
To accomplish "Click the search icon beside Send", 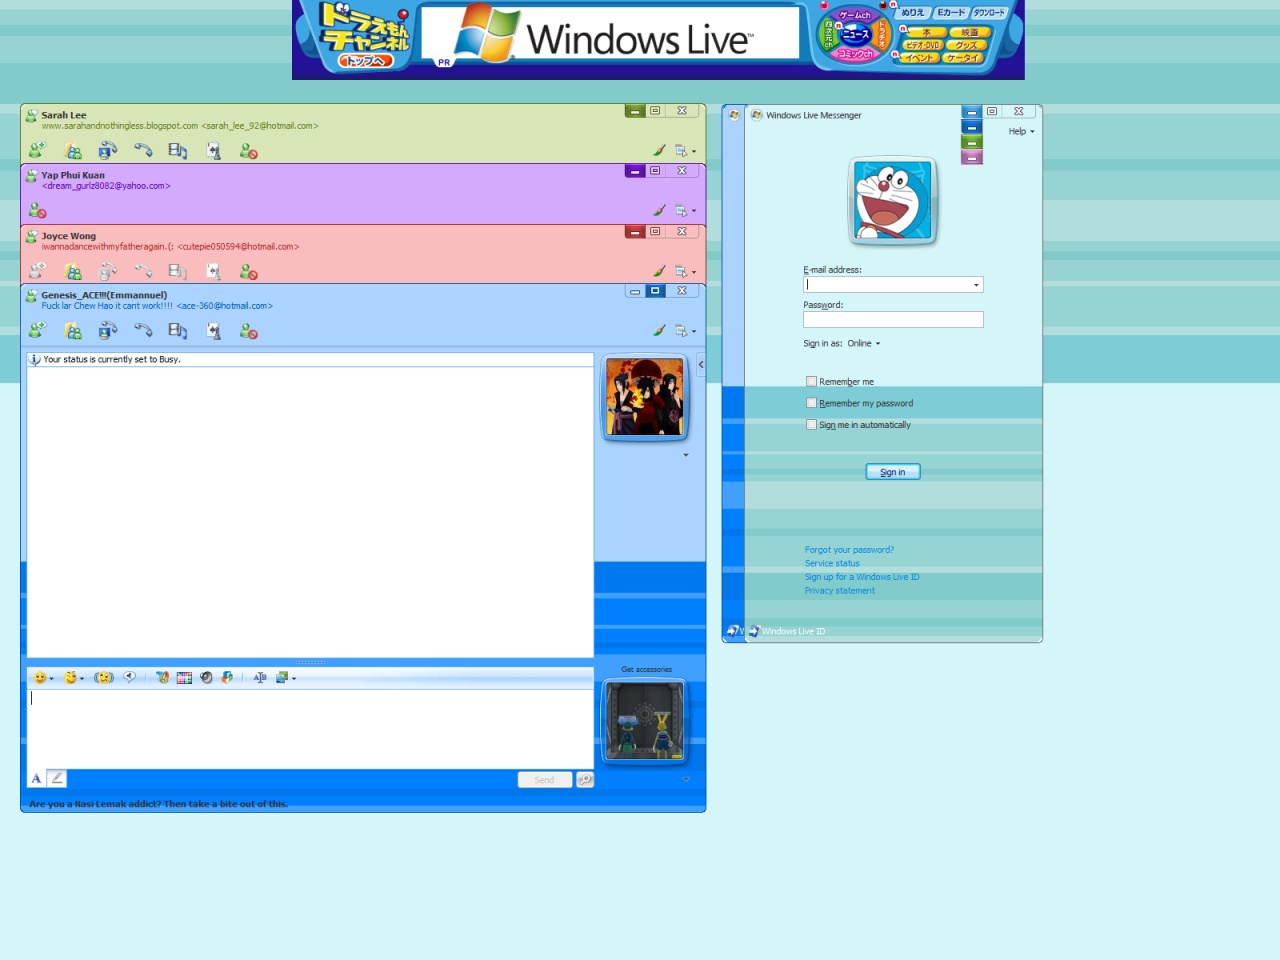I will point(585,779).
